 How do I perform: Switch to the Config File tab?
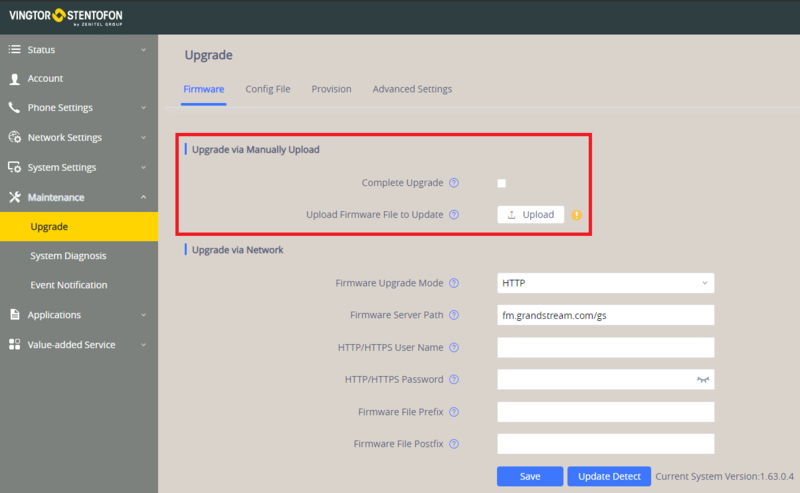(x=268, y=89)
